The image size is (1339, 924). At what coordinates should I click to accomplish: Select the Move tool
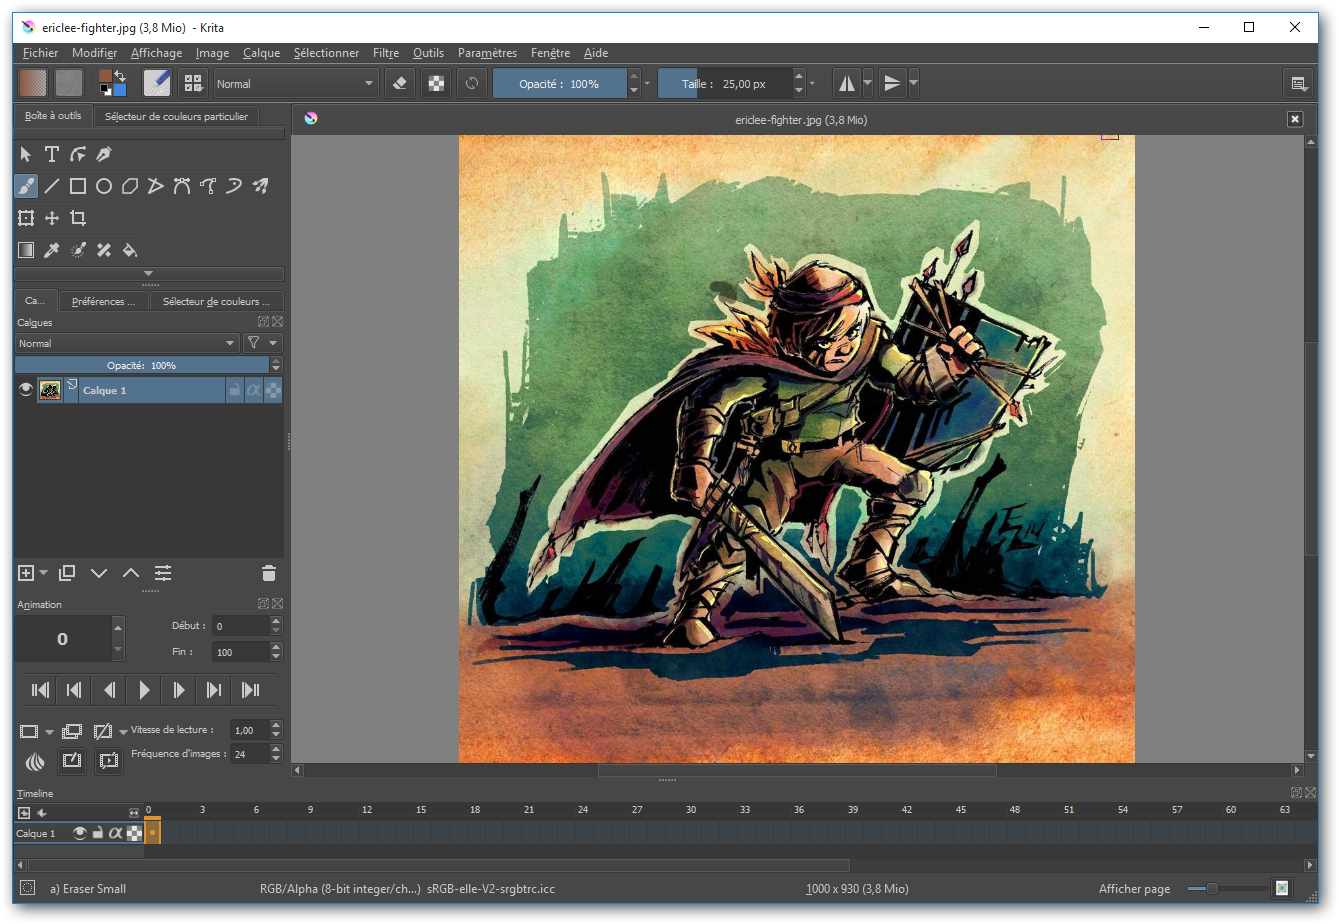pos(52,218)
